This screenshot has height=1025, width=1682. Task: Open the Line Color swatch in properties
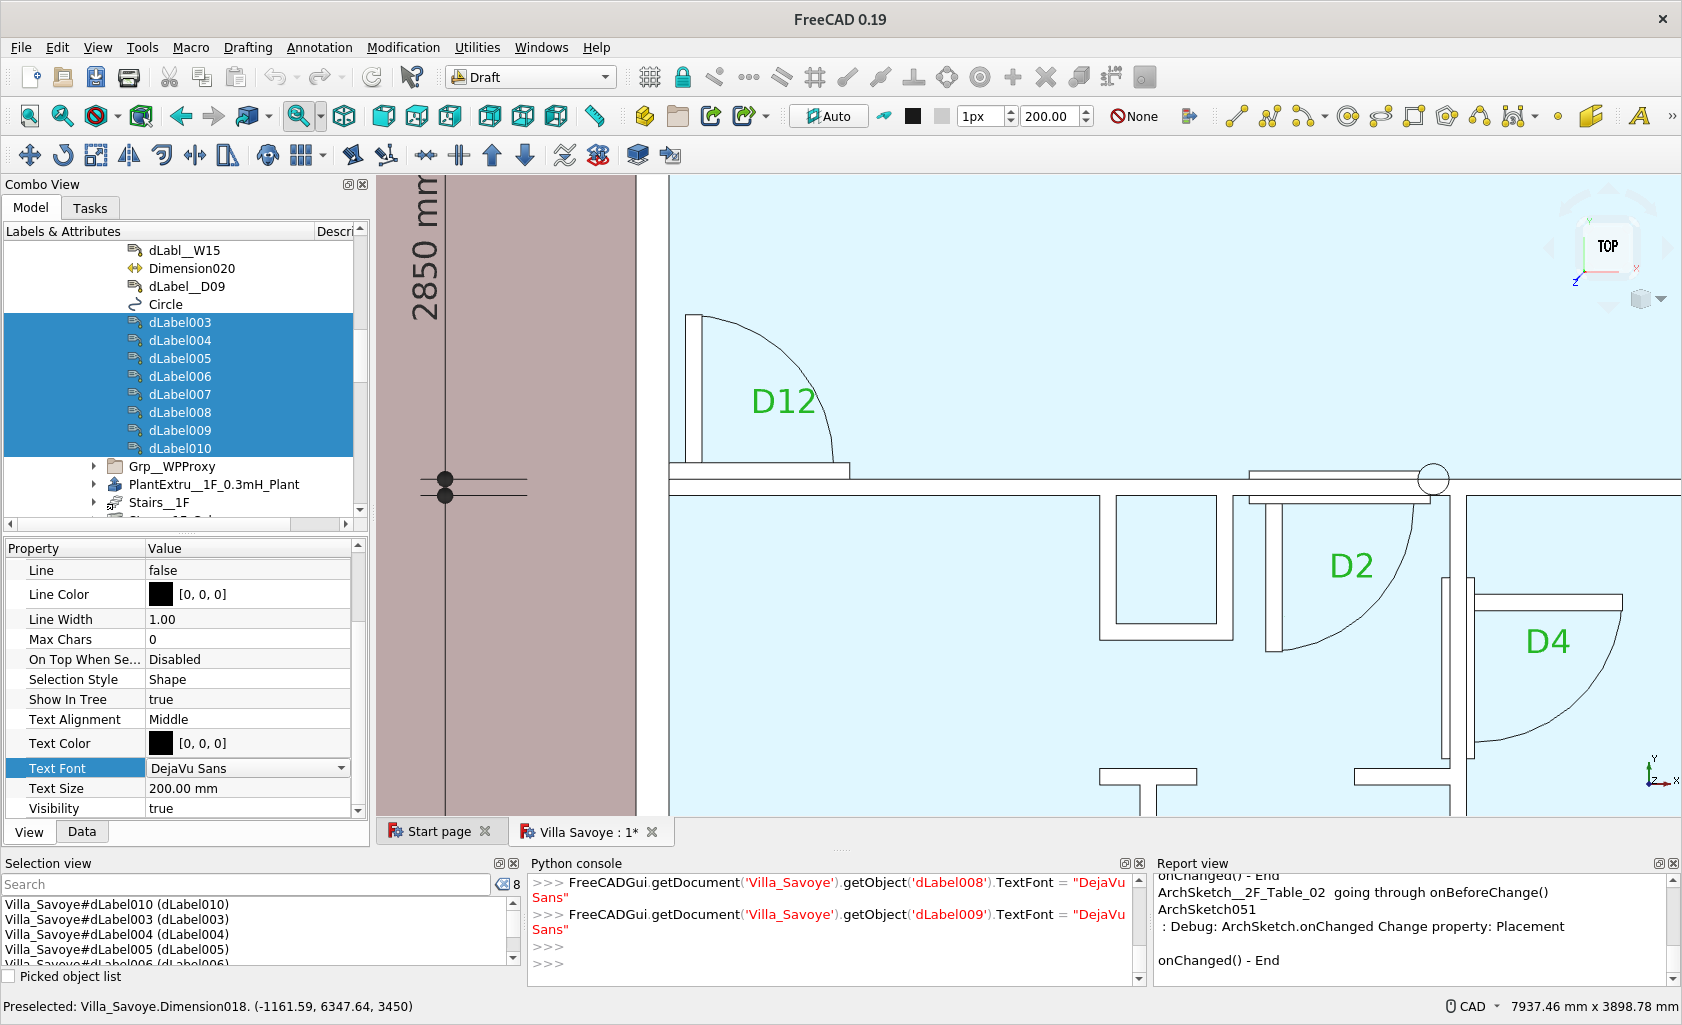[161, 594]
